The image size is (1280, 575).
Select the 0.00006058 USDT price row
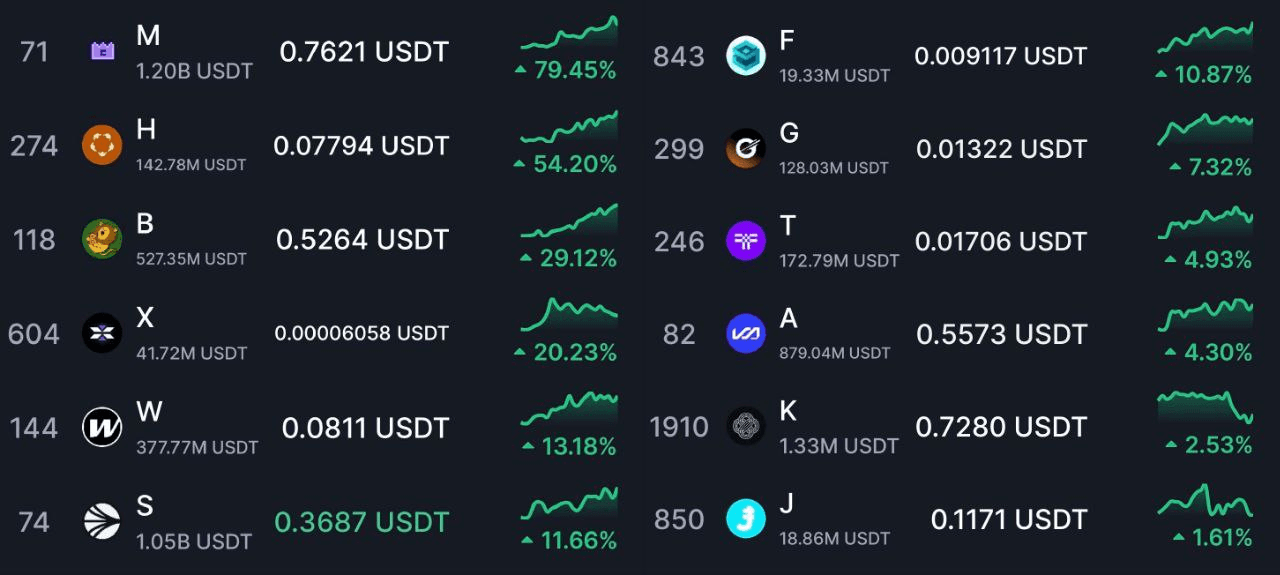(362, 333)
